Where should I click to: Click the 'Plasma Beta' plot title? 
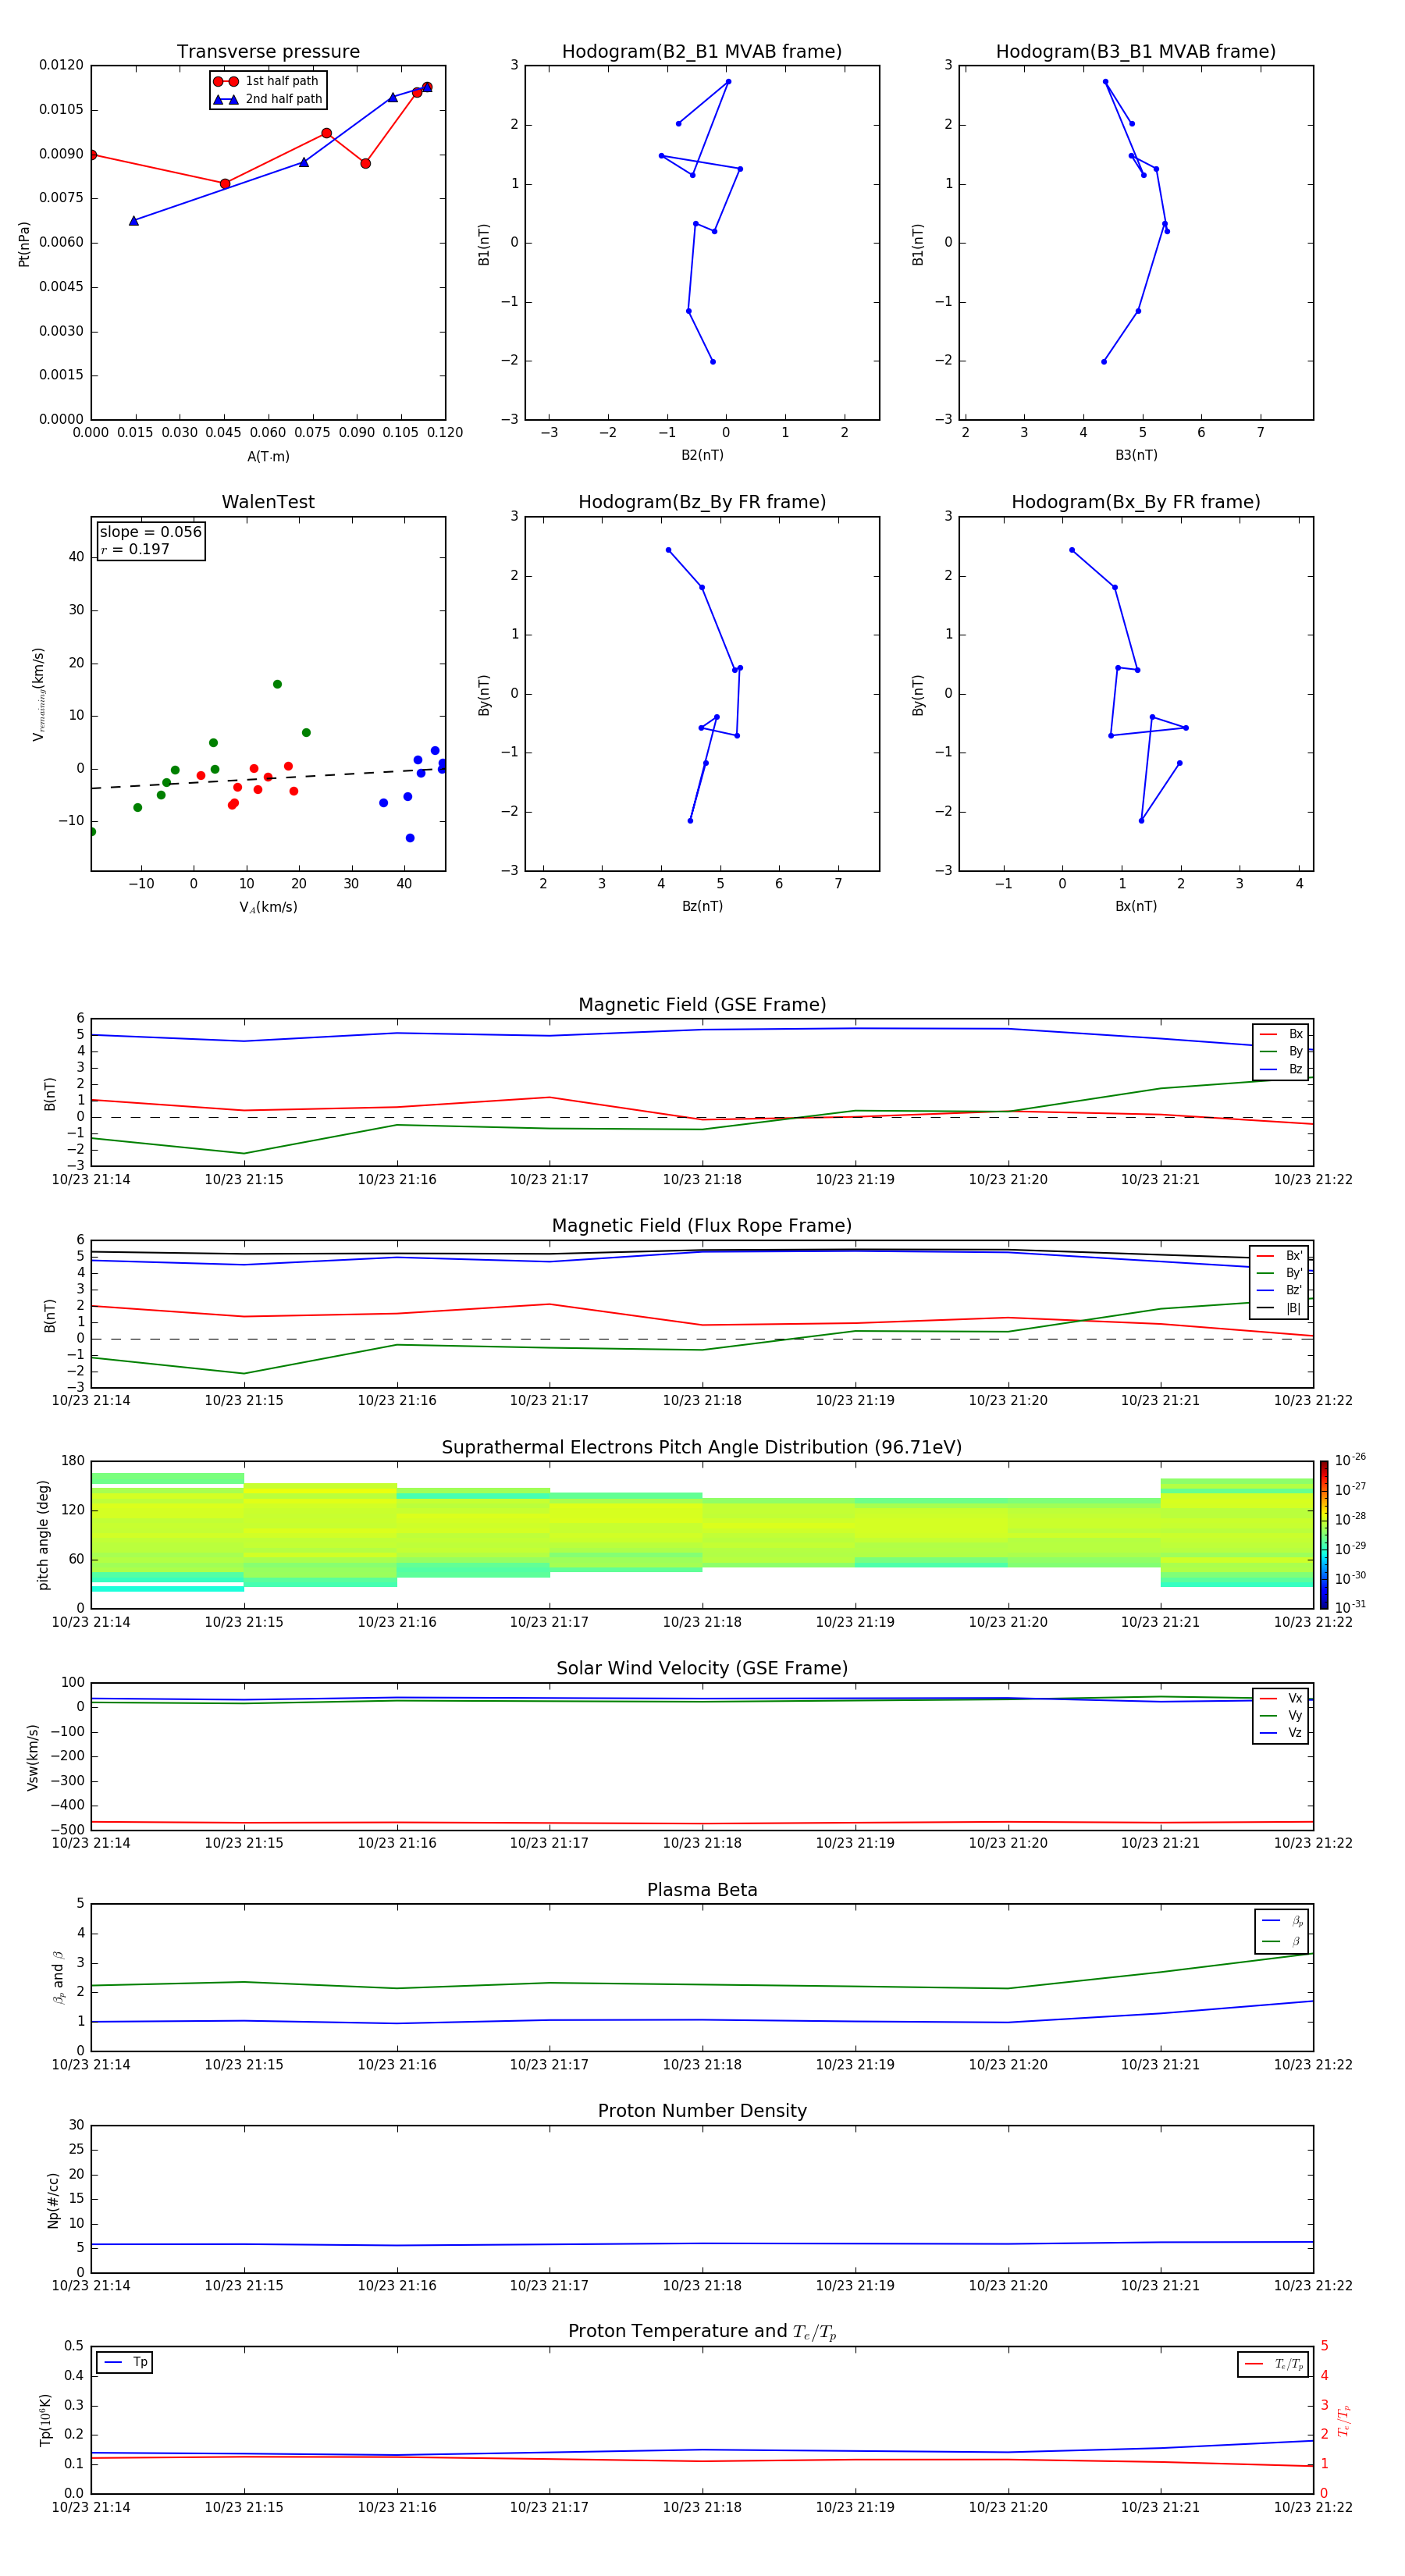click(702, 1891)
